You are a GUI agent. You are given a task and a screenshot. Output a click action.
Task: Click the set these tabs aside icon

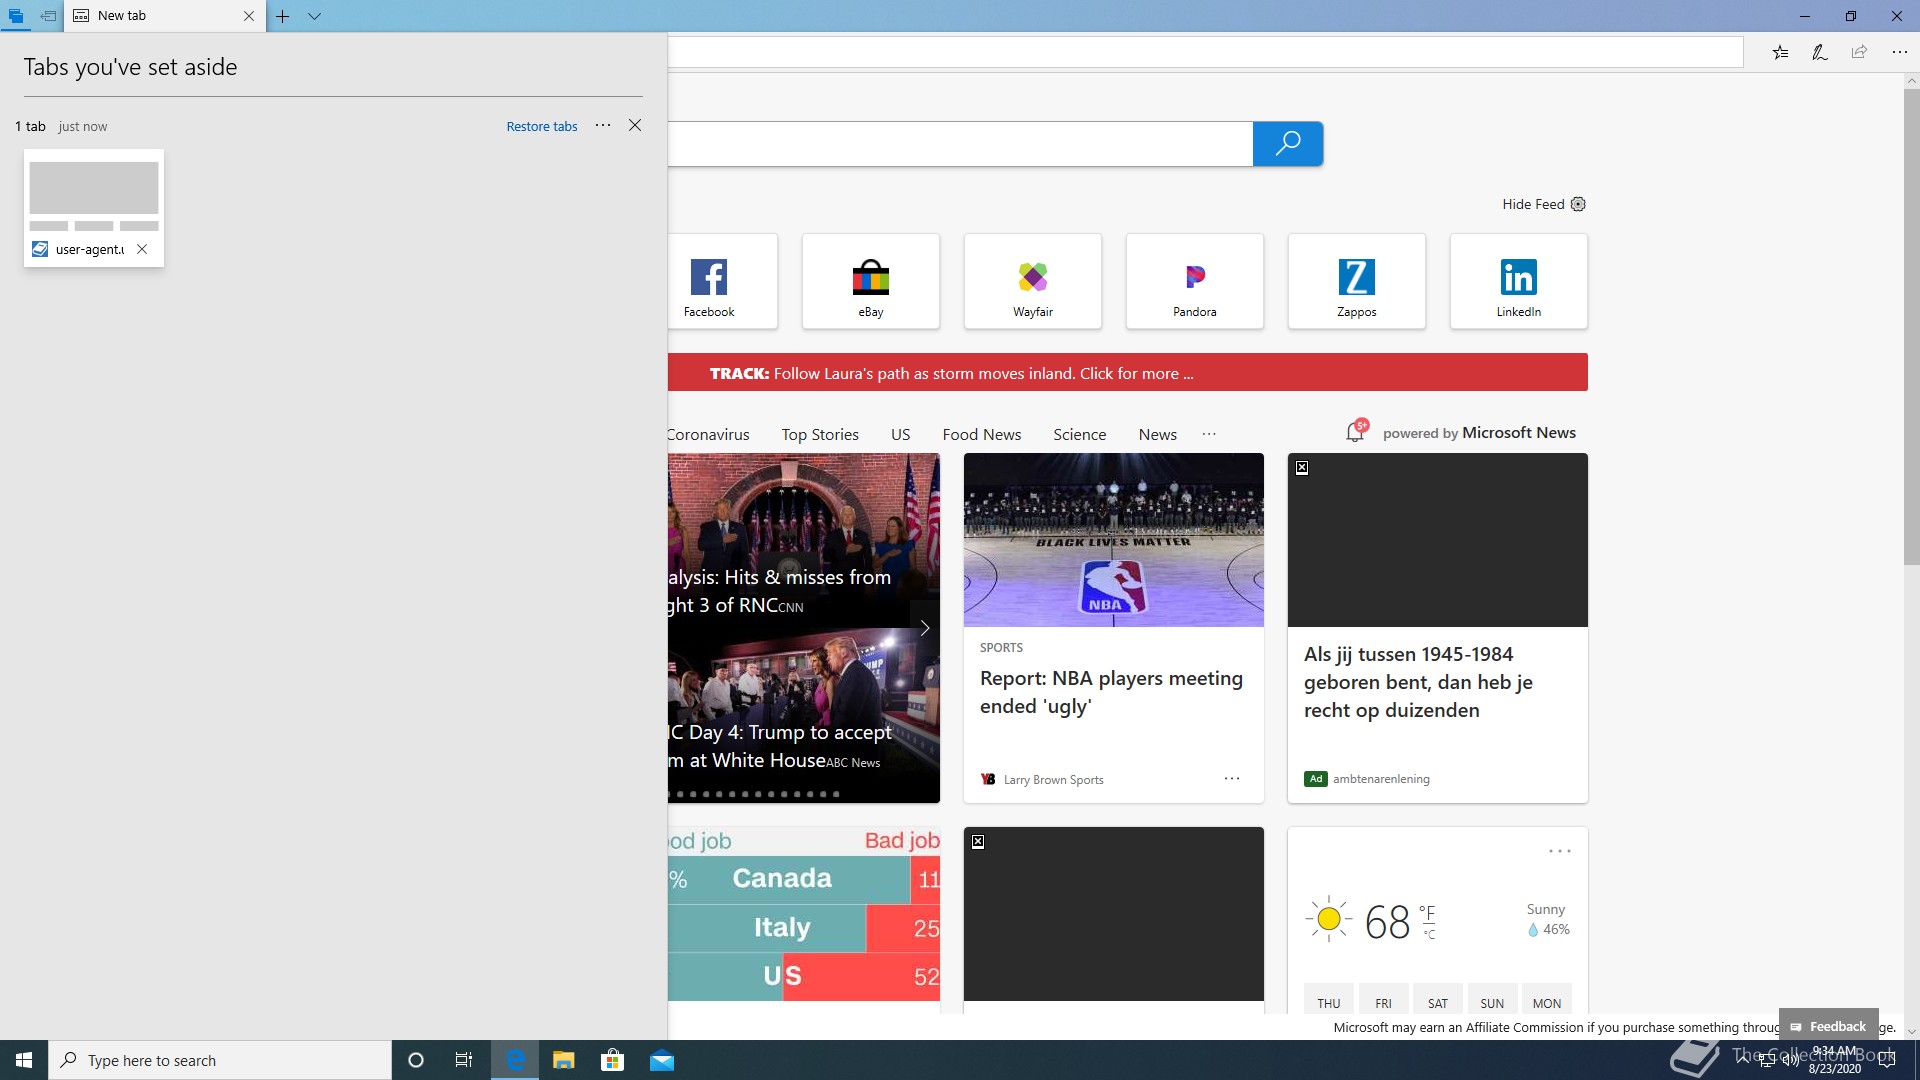[x=48, y=16]
